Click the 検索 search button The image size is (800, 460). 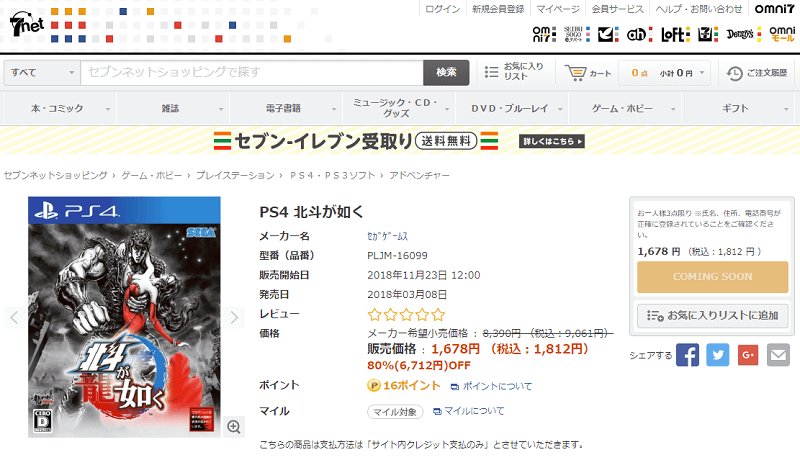click(x=446, y=72)
